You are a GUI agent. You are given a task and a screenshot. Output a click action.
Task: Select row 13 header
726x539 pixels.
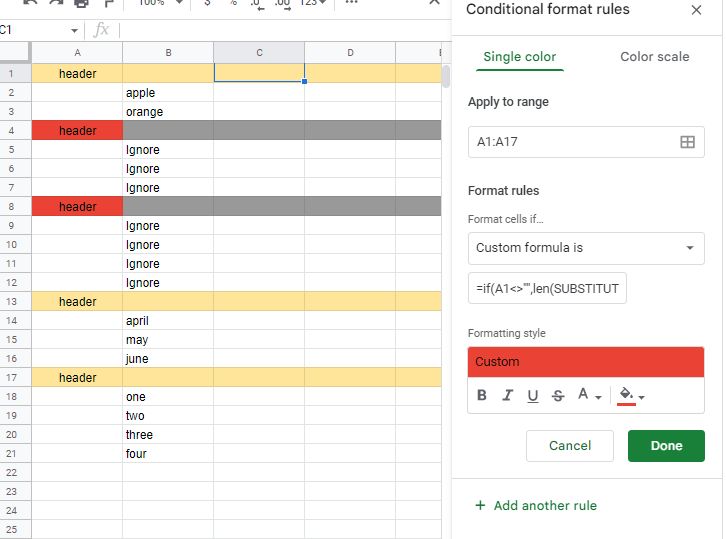(x=15, y=301)
